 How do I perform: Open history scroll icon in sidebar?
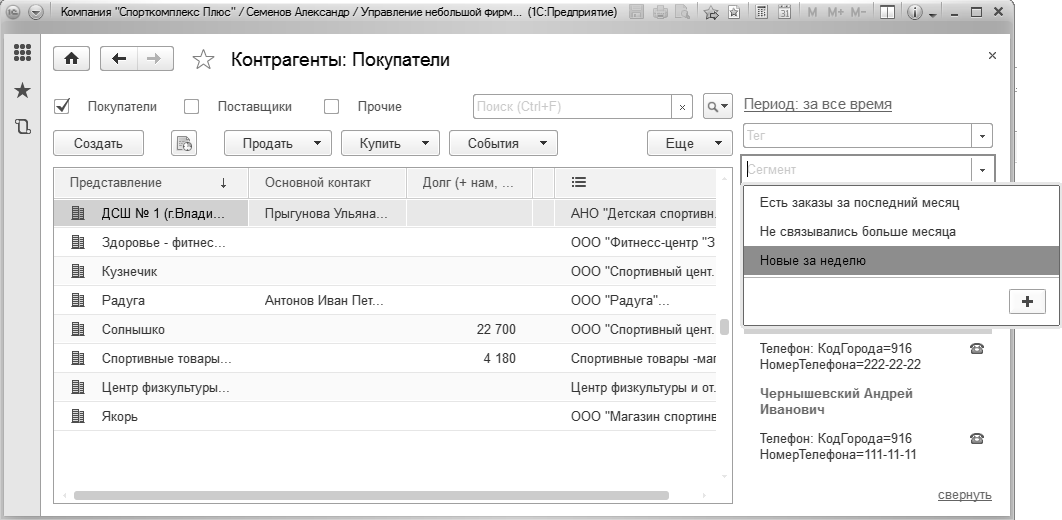click(22, 126)
